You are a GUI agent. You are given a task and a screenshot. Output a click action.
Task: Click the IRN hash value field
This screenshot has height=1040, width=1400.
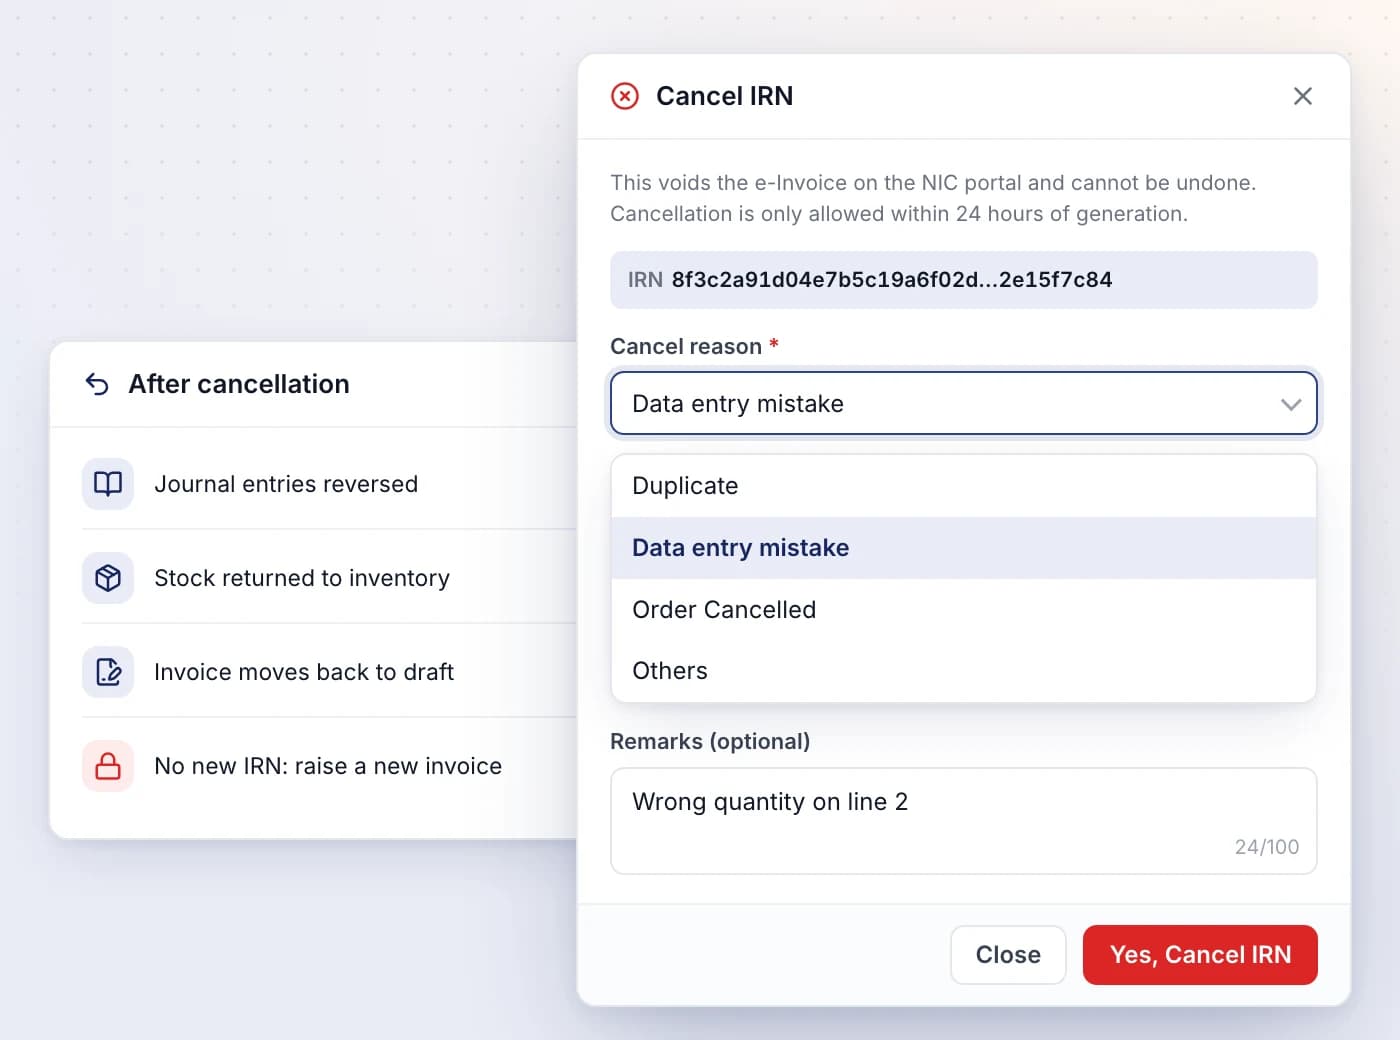(x=964, y=280)
